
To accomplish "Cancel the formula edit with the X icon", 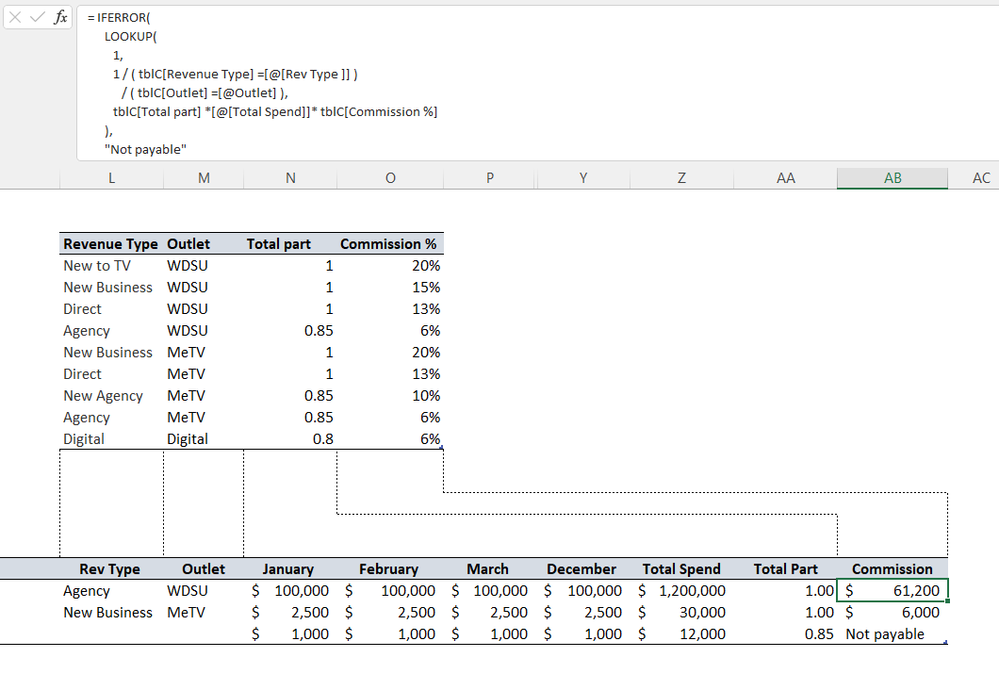I will 15,17.
